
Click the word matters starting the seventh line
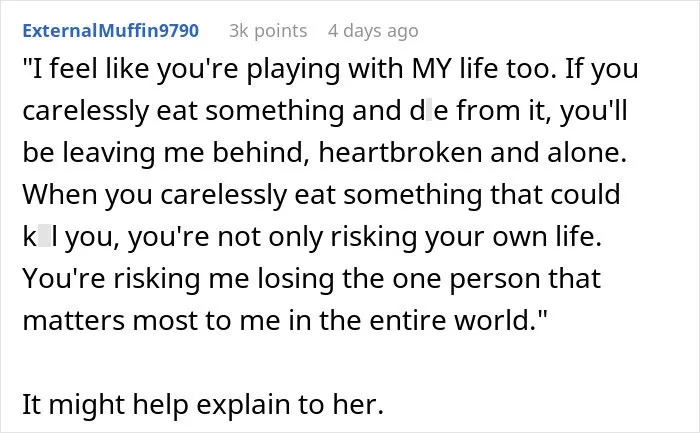(x=74, y=321)
